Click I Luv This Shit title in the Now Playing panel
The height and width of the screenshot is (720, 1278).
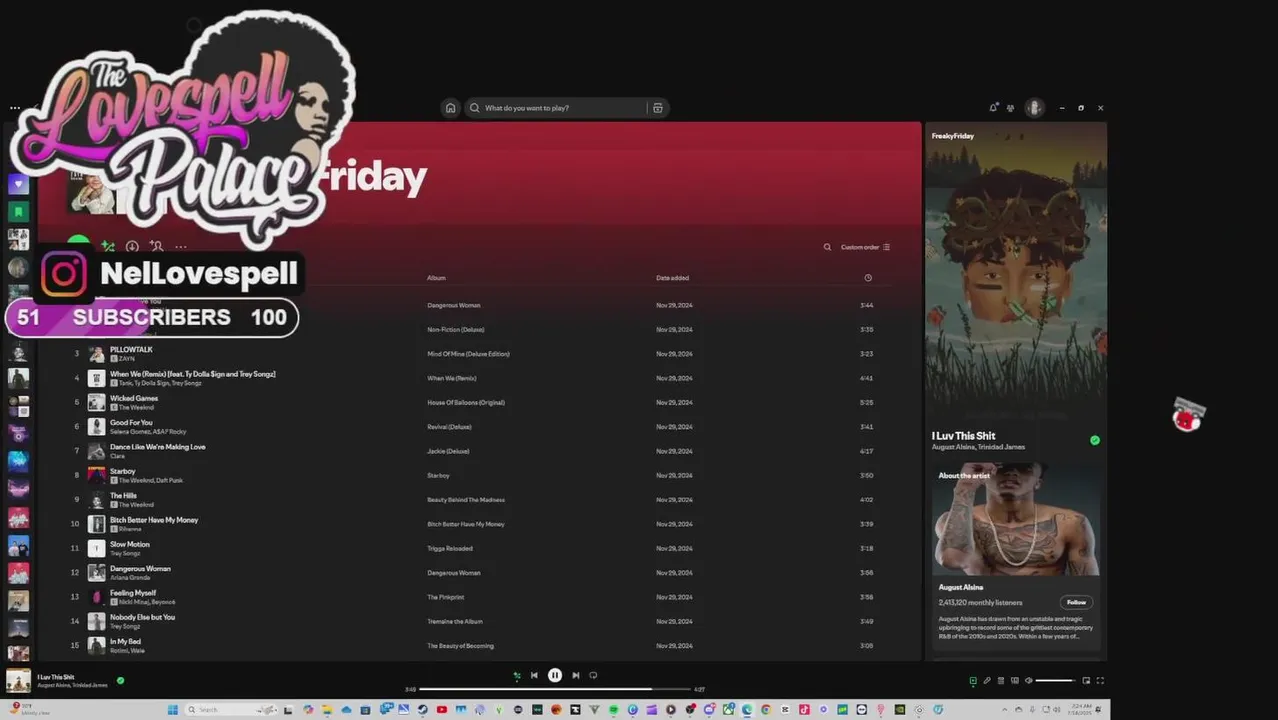point(963,436)
